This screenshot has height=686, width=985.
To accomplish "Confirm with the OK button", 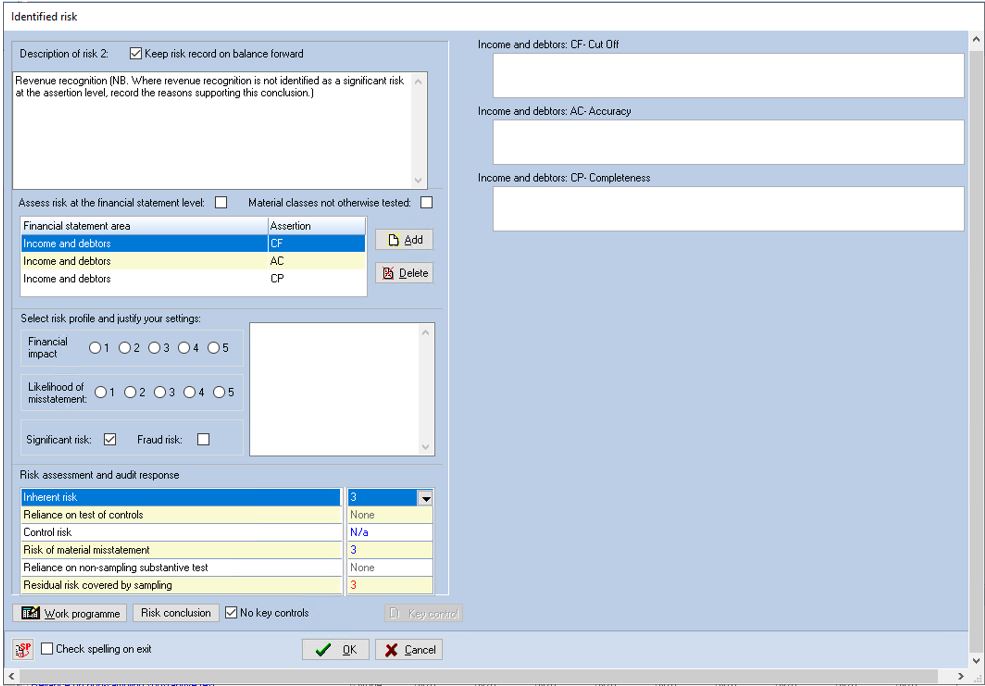I will tap(335, 650).
